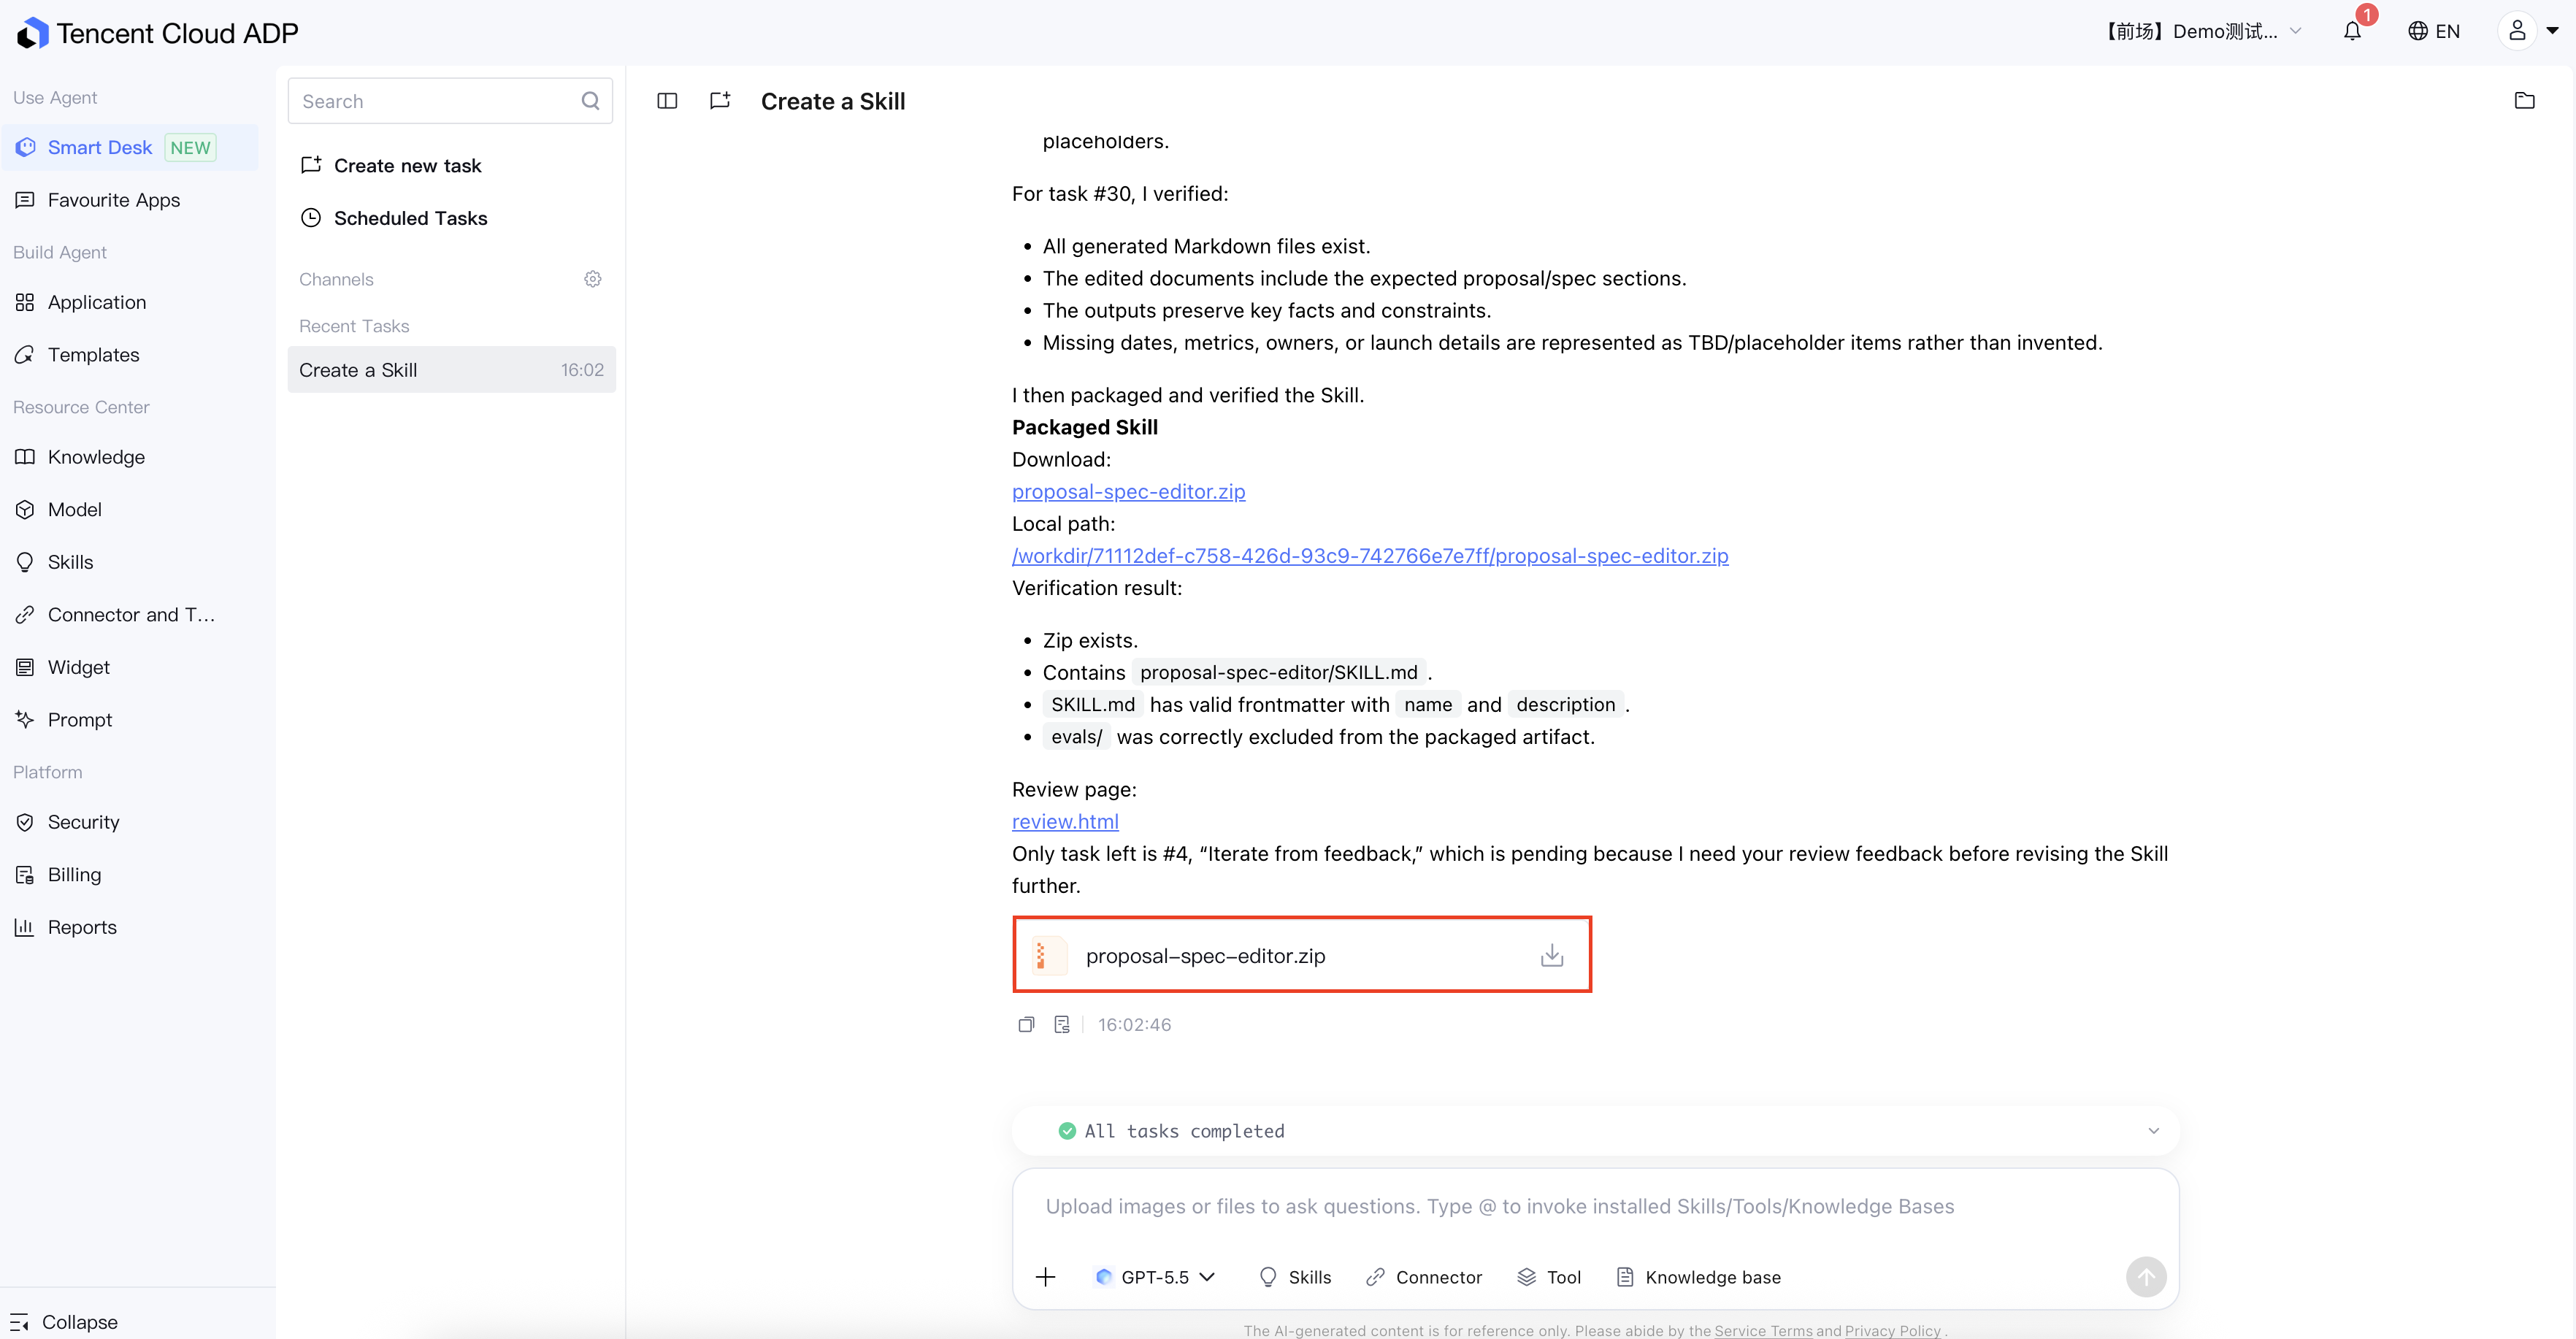The image size is (2576, 1339).
Task: Open Smart Desk
Action: 130,148
